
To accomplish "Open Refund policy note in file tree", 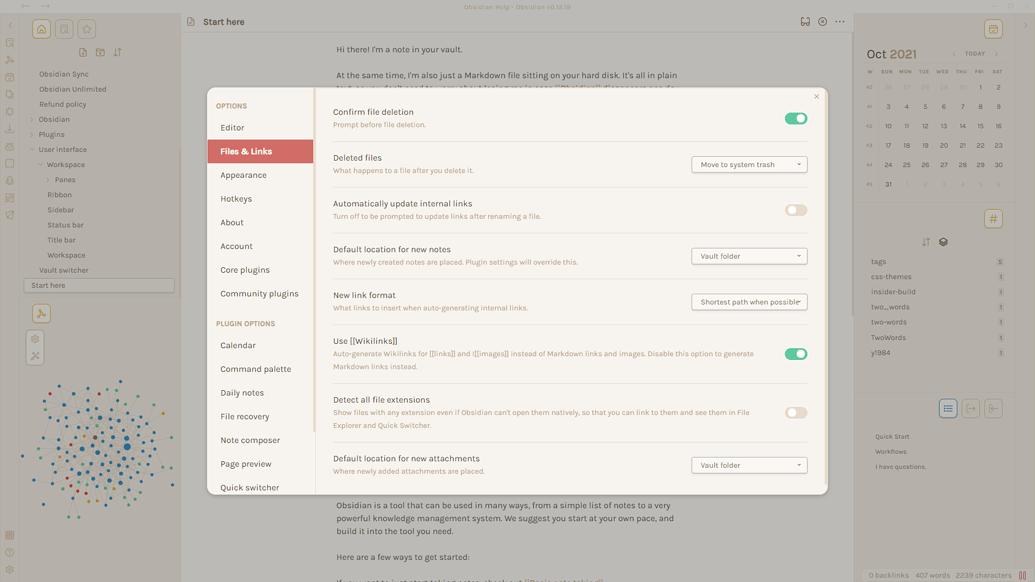I will tap(62, 104).
